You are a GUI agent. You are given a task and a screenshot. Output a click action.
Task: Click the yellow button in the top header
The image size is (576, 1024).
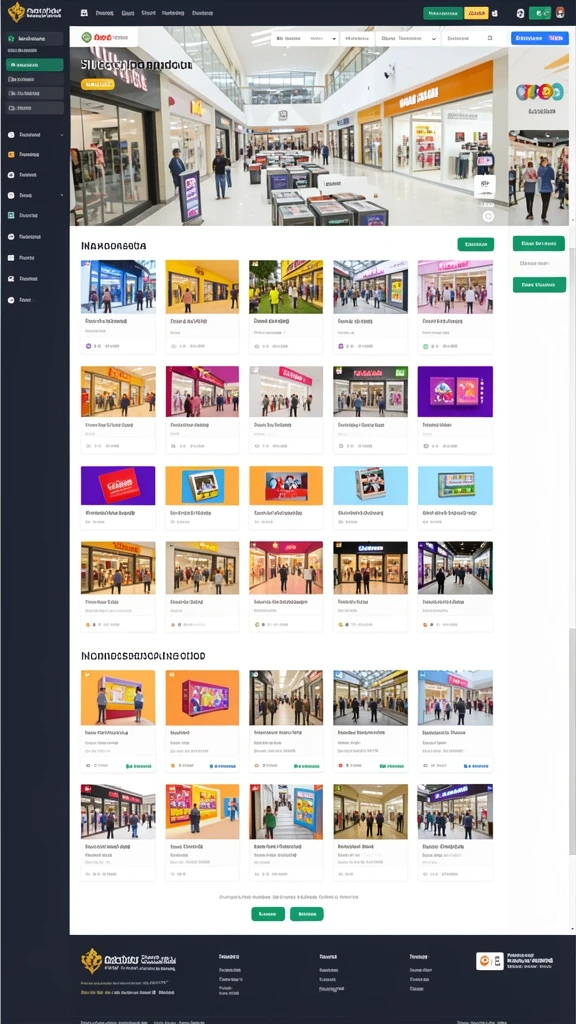coord(476,13)
